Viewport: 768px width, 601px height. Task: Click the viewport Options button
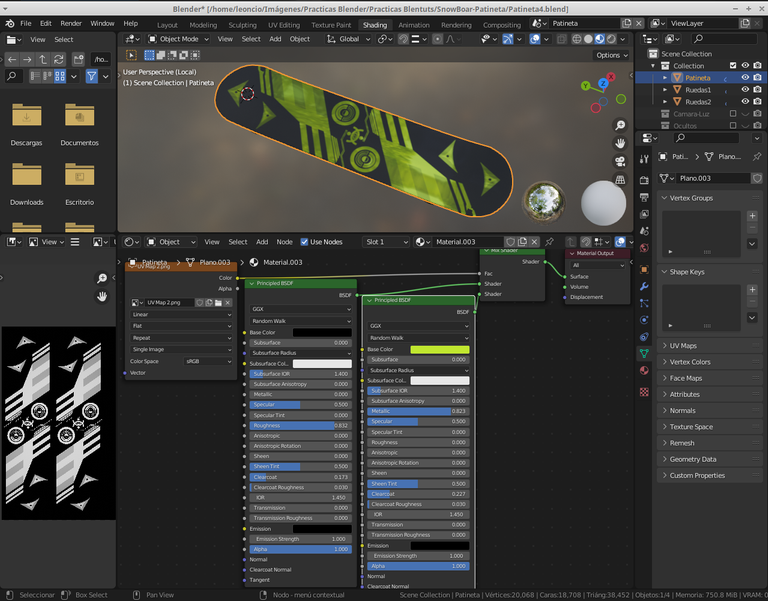tap(609, 55)
